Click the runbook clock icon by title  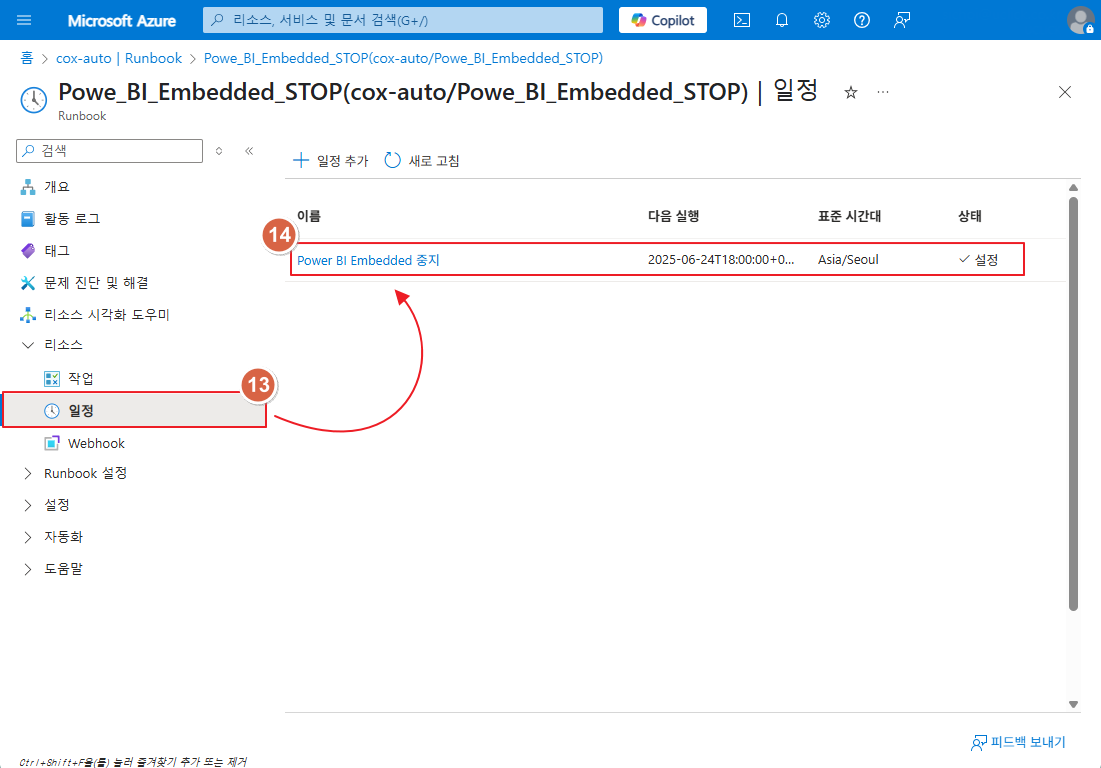point(33,100)
